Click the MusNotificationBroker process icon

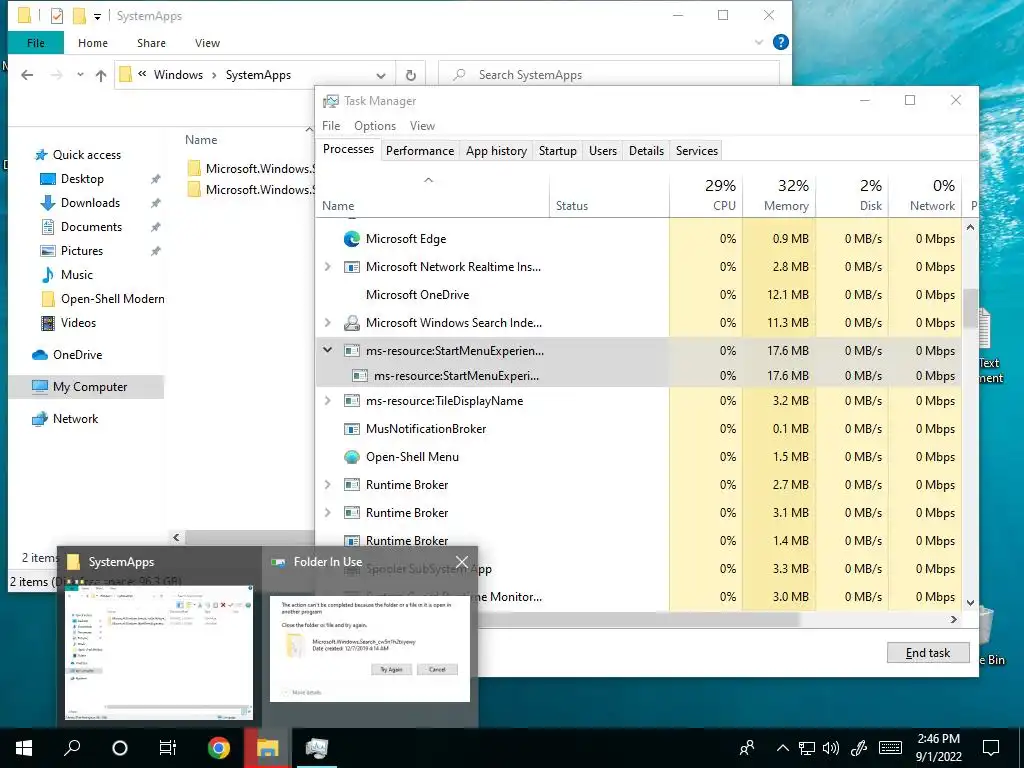(x=352, y=429)
